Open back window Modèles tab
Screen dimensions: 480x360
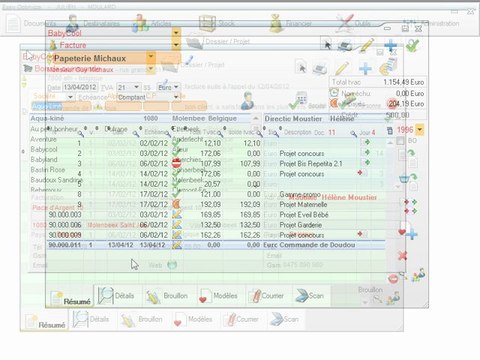194,319
